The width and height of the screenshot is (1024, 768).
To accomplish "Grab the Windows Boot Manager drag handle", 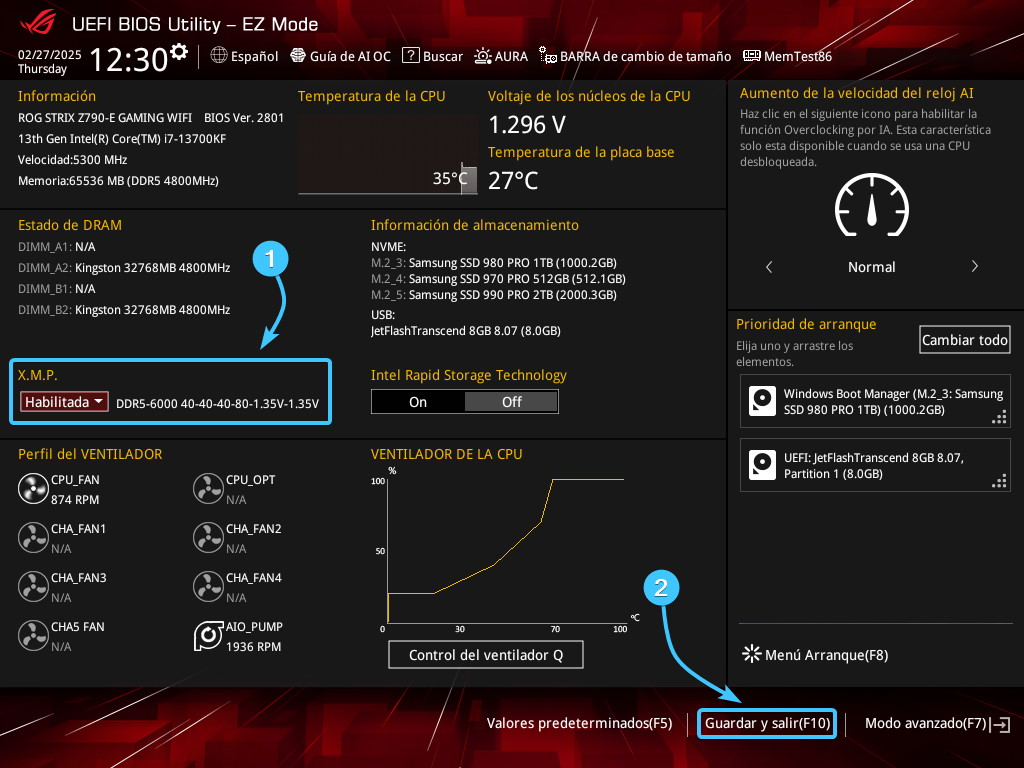I will tap(999, 417).
